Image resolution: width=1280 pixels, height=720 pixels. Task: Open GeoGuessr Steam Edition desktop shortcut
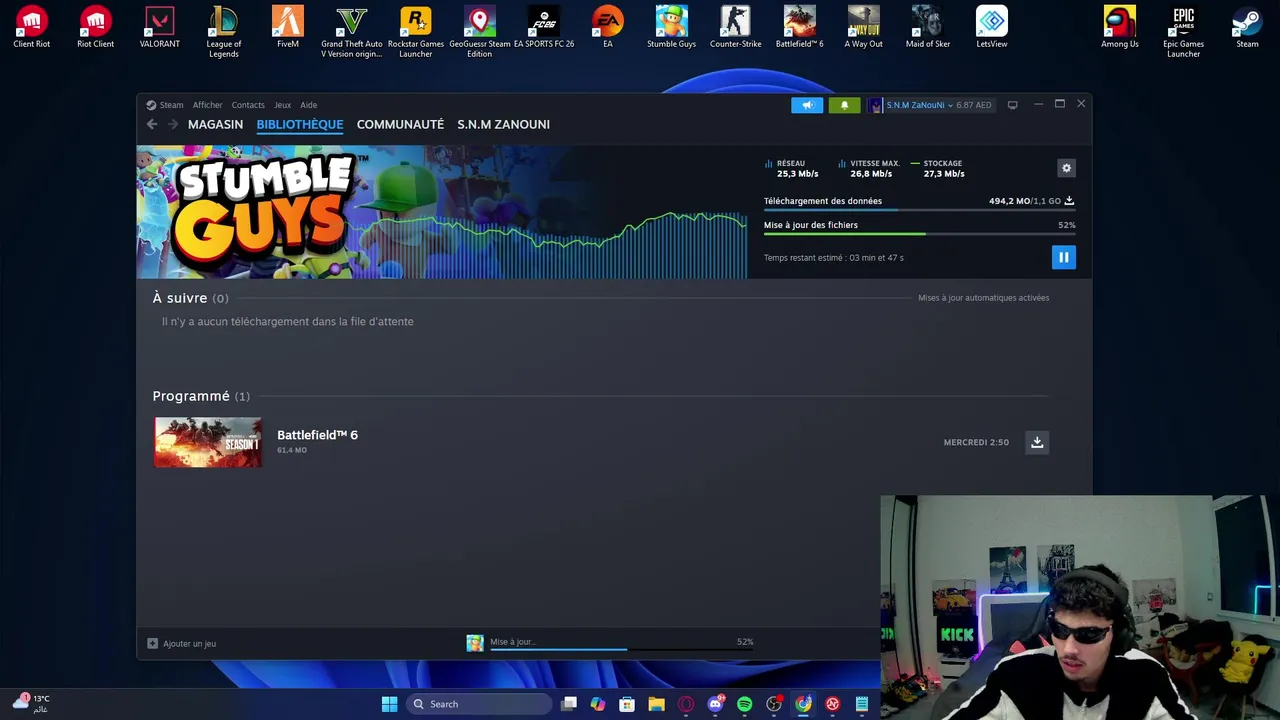point(480,32)
